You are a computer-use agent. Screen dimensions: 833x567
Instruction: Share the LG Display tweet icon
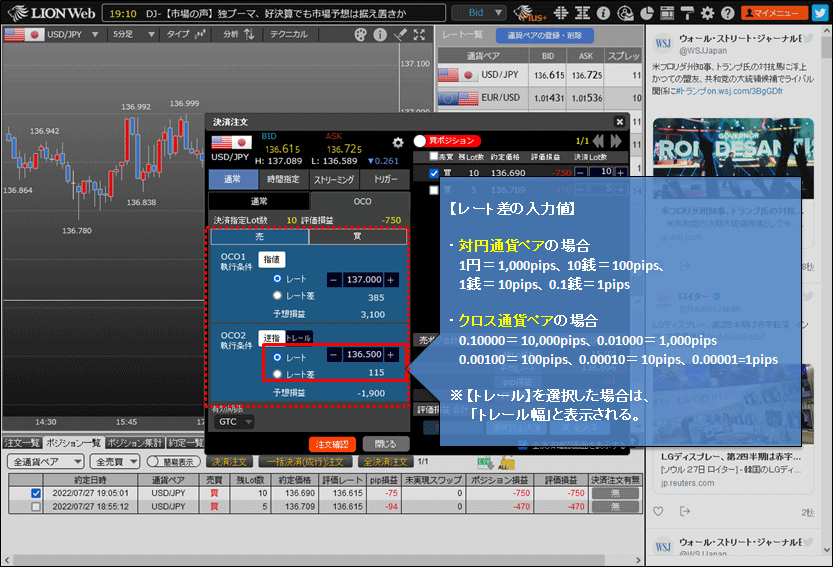(x=685, y=511)
